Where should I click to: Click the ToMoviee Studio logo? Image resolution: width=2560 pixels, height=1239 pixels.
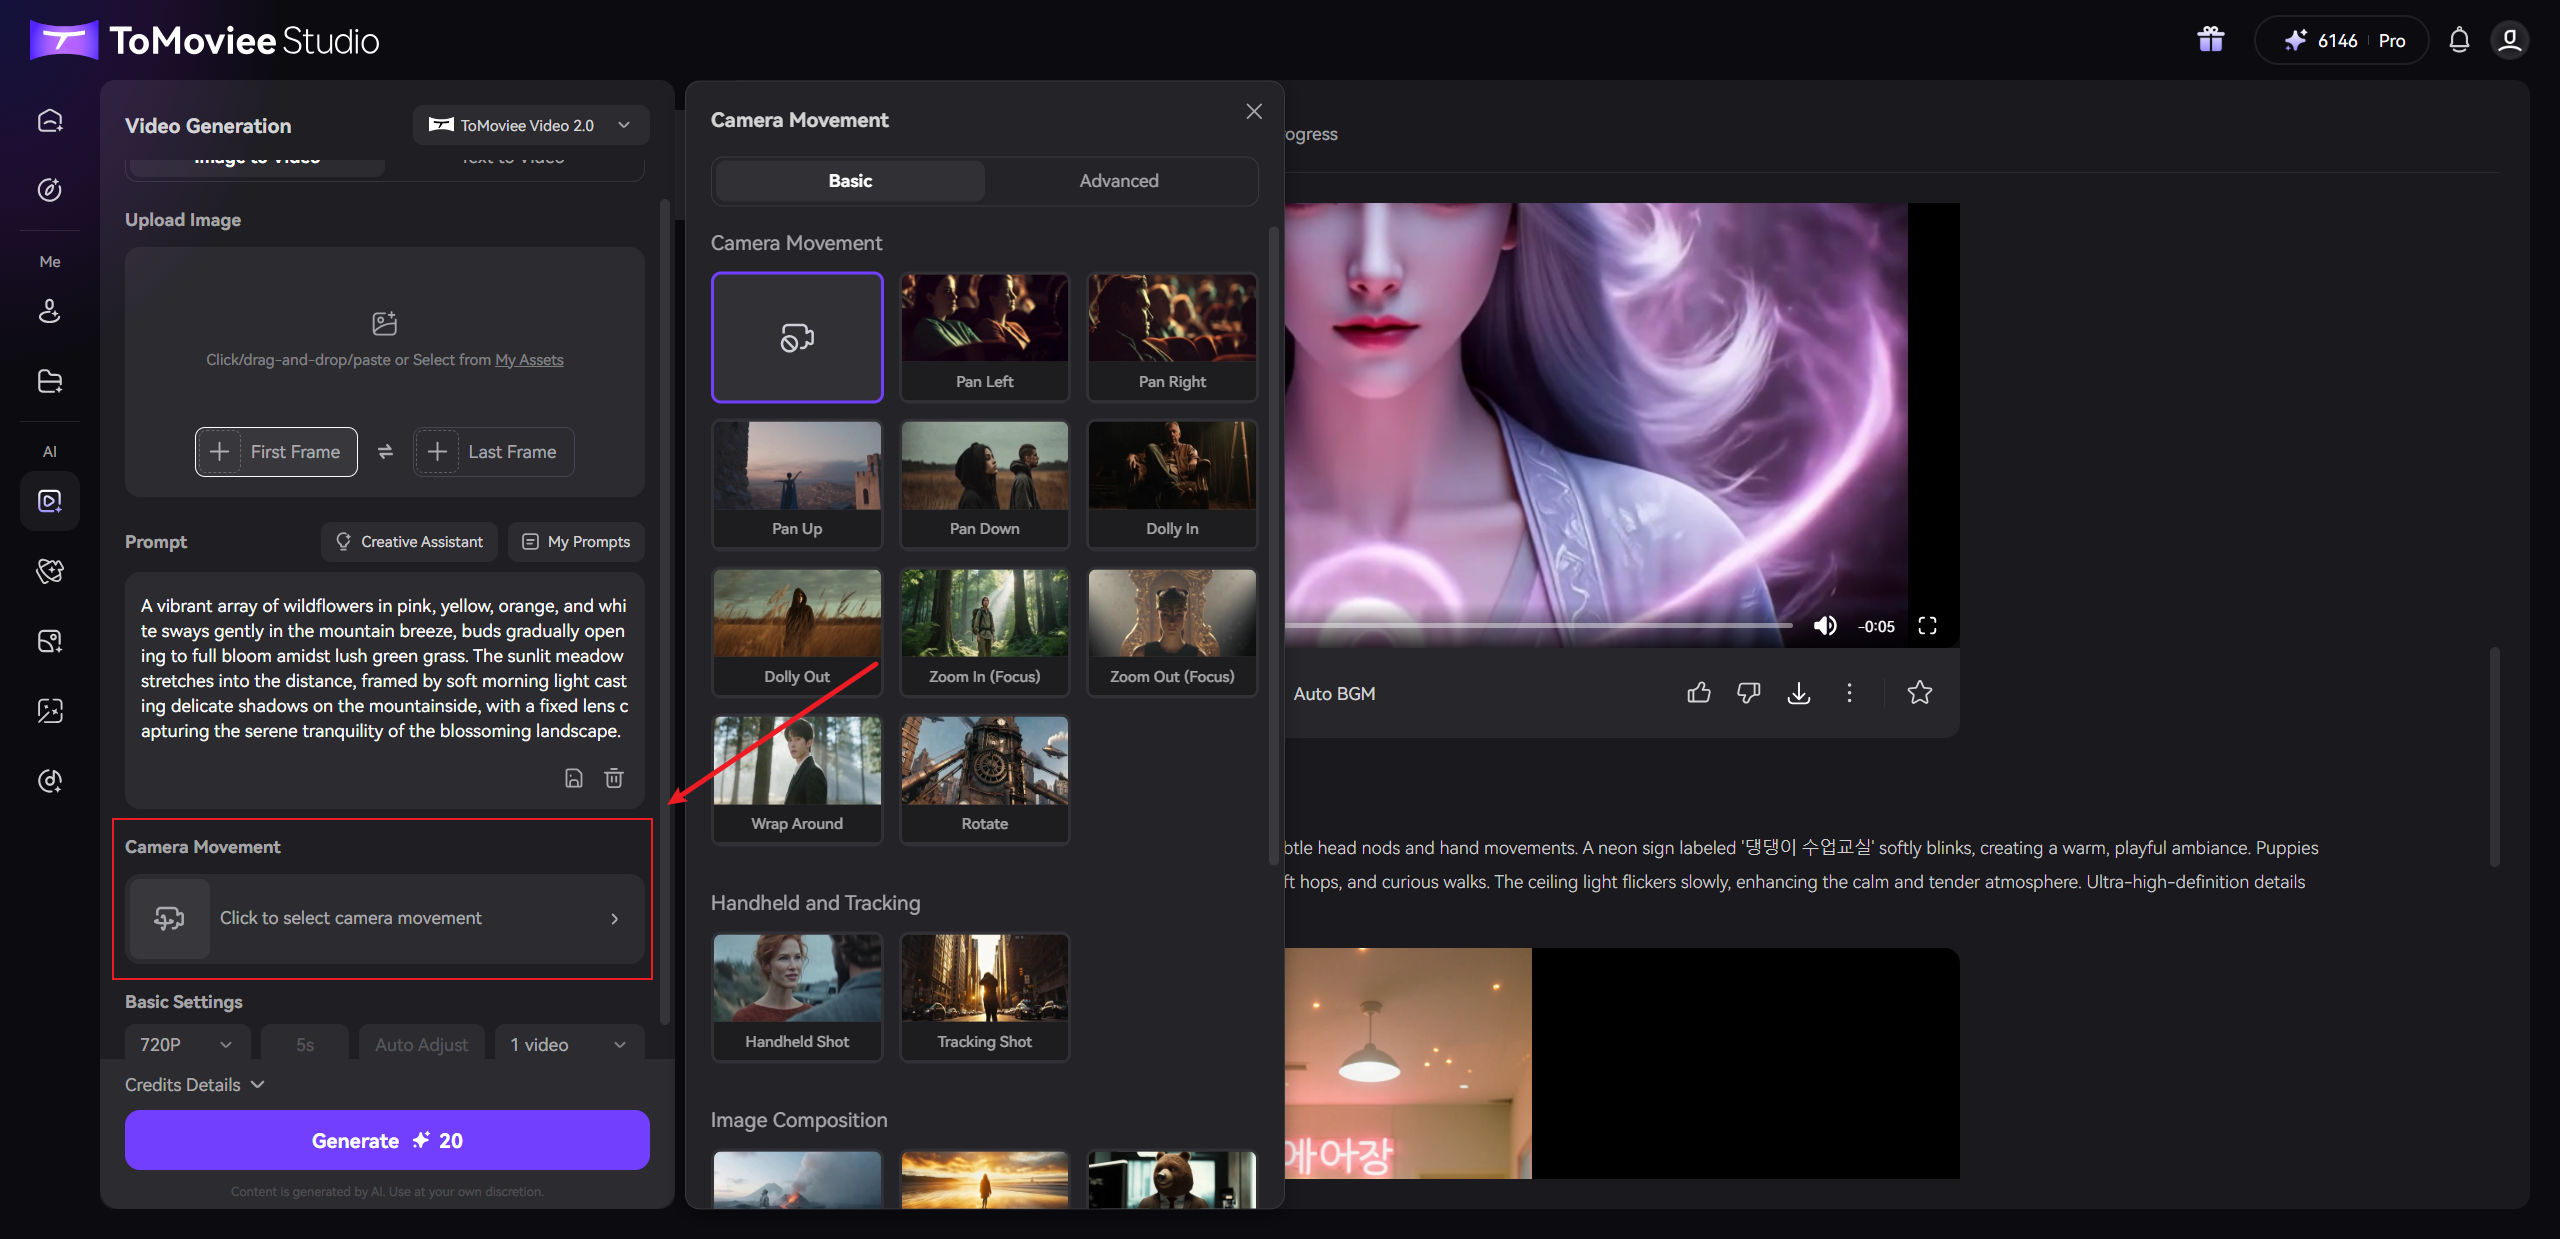204,40
